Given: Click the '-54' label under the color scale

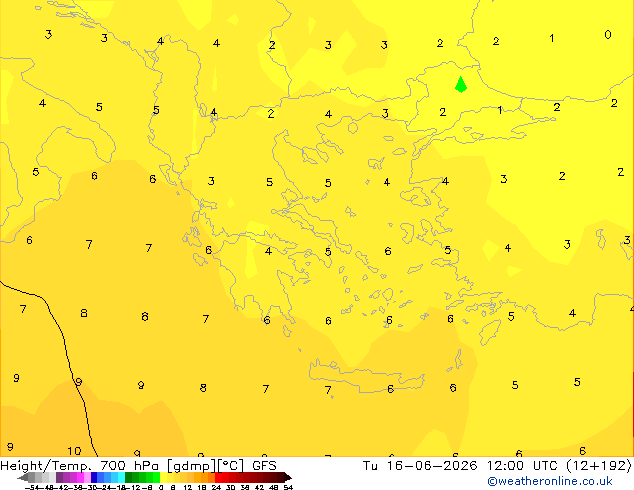Looking at the screenshot, I should pos(32,487).
